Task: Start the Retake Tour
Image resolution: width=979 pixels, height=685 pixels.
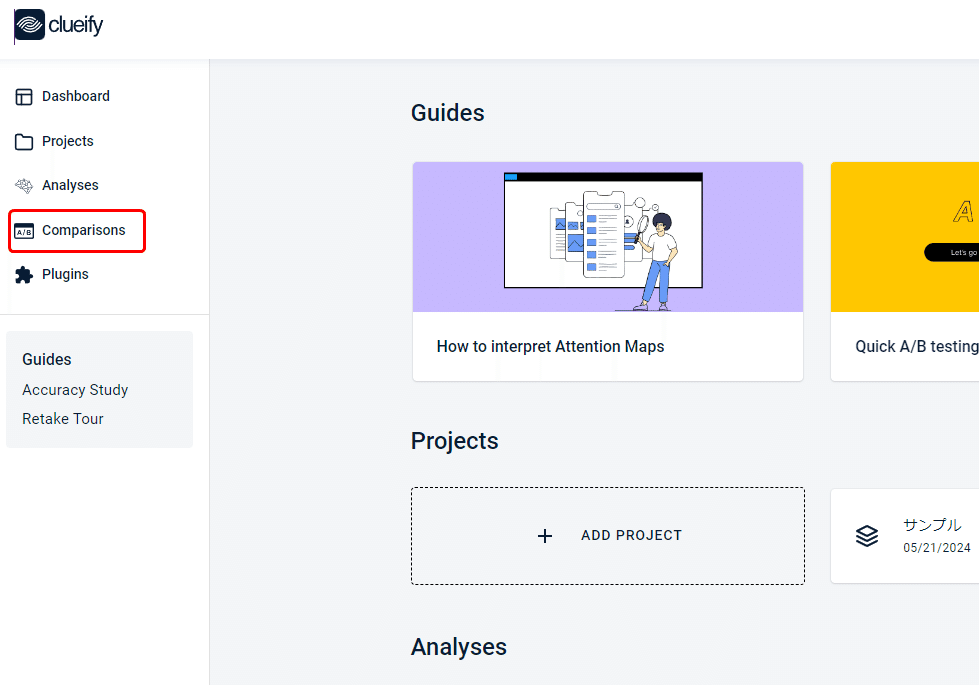Action: pyautogui.click(x=62, y=418)
